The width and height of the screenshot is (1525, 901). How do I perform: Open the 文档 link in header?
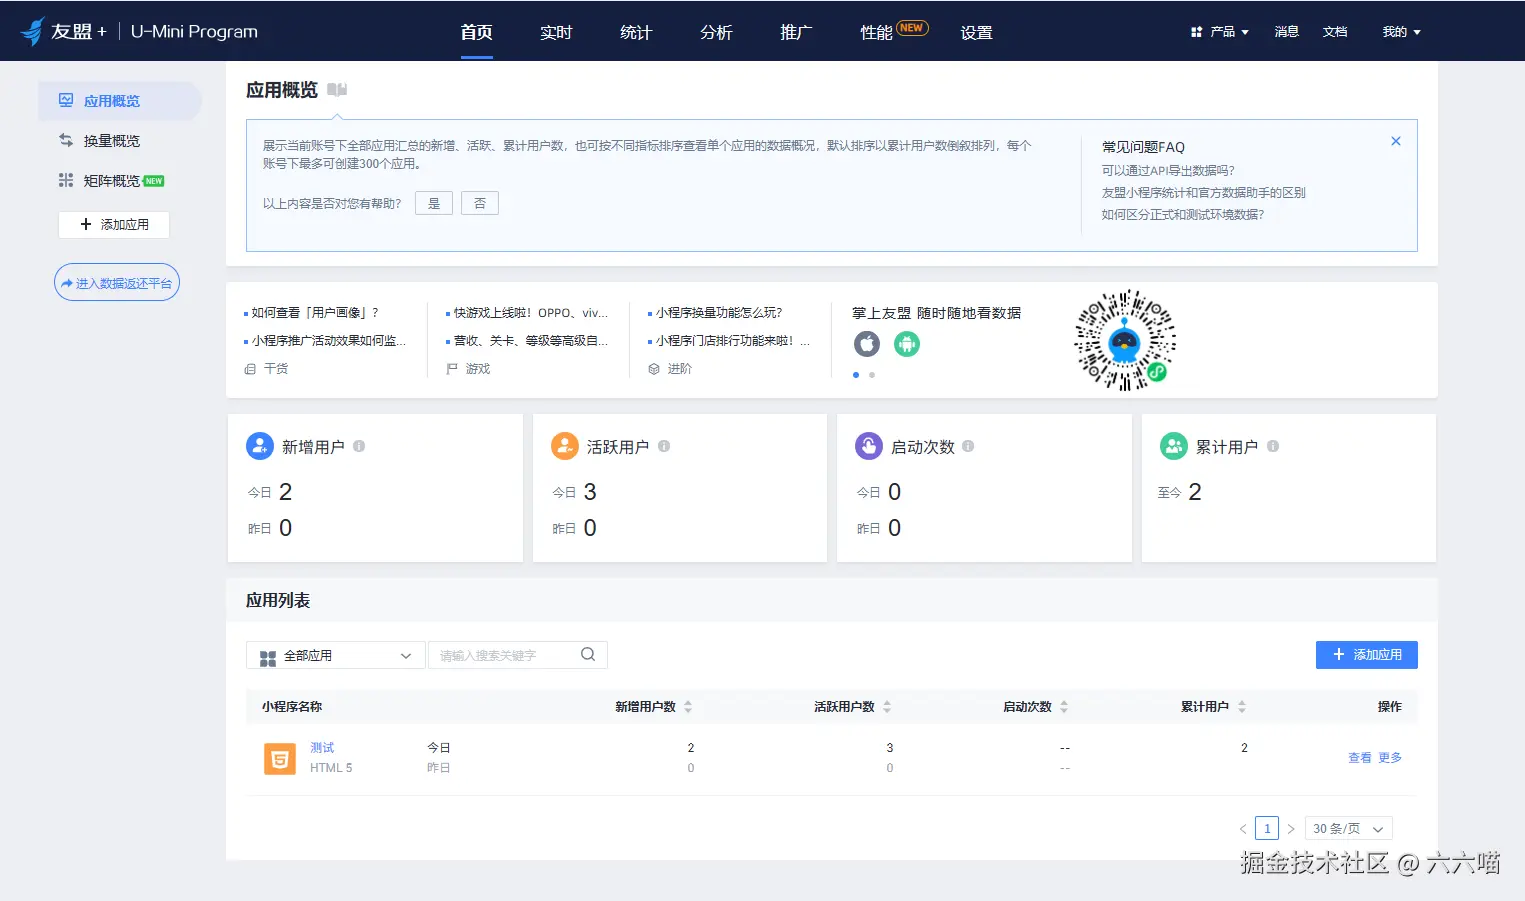coord(1335,32)
